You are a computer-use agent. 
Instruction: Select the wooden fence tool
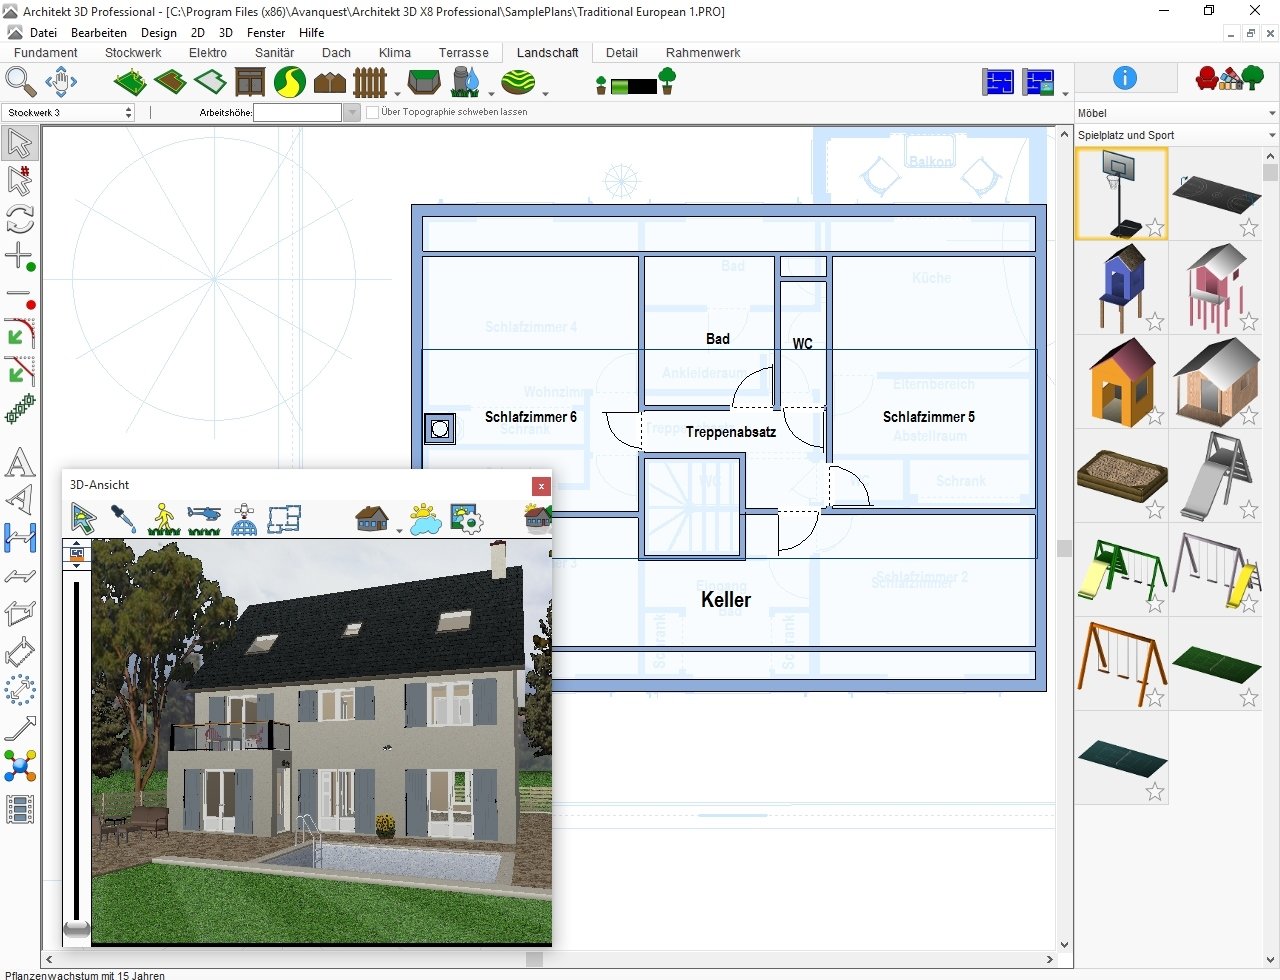tap(370, 81)
